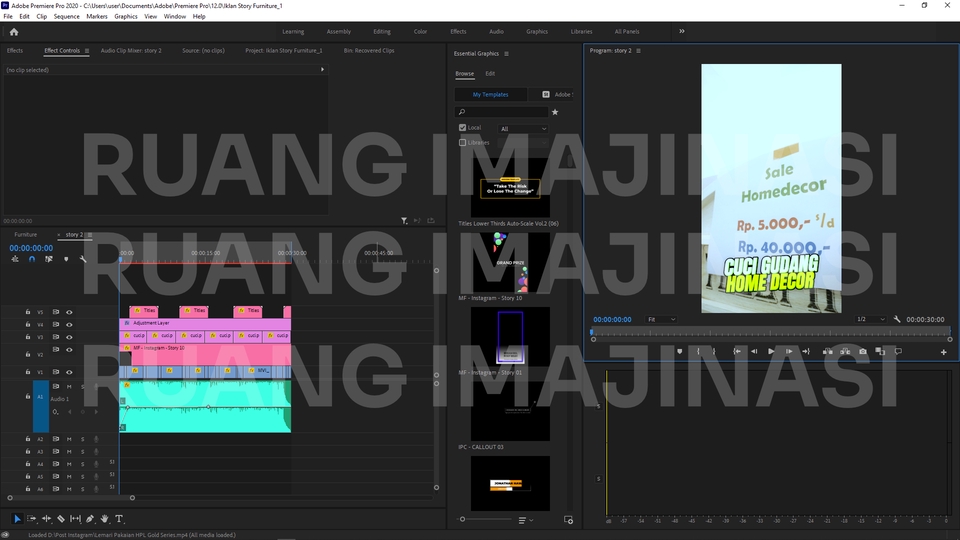Click Comparison View icon
Image resolution: width=960 pixels, height=540 pixels.
point(880,351)
